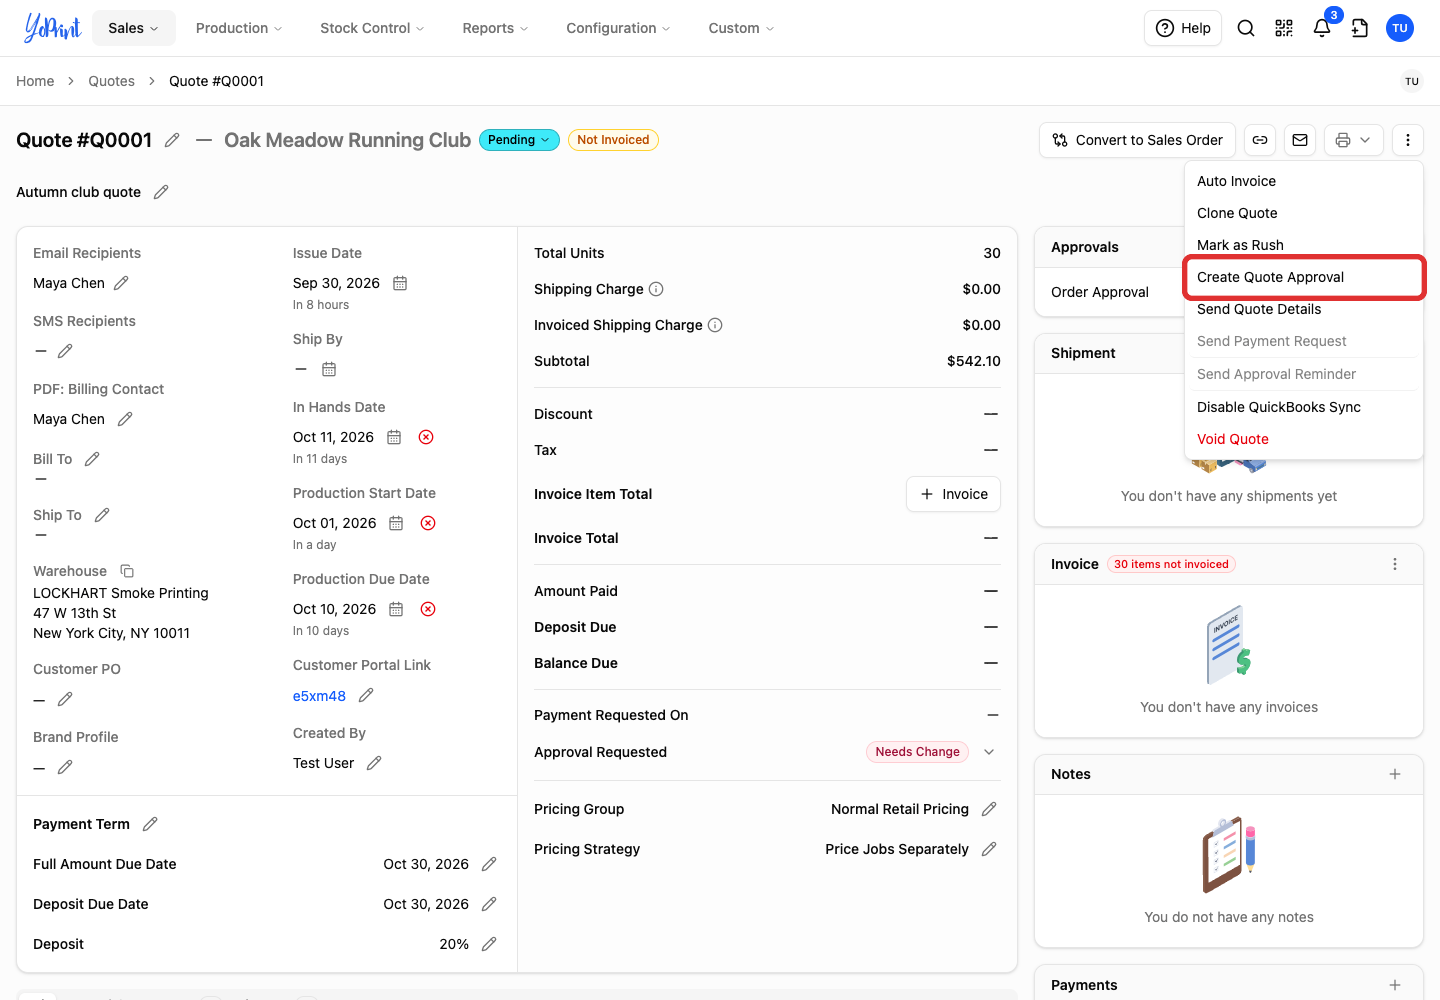Open Issue Date calendar picker
The height and width of the screenshot is (1000, 1440).
pyautogui.click(x=400, y=283)
